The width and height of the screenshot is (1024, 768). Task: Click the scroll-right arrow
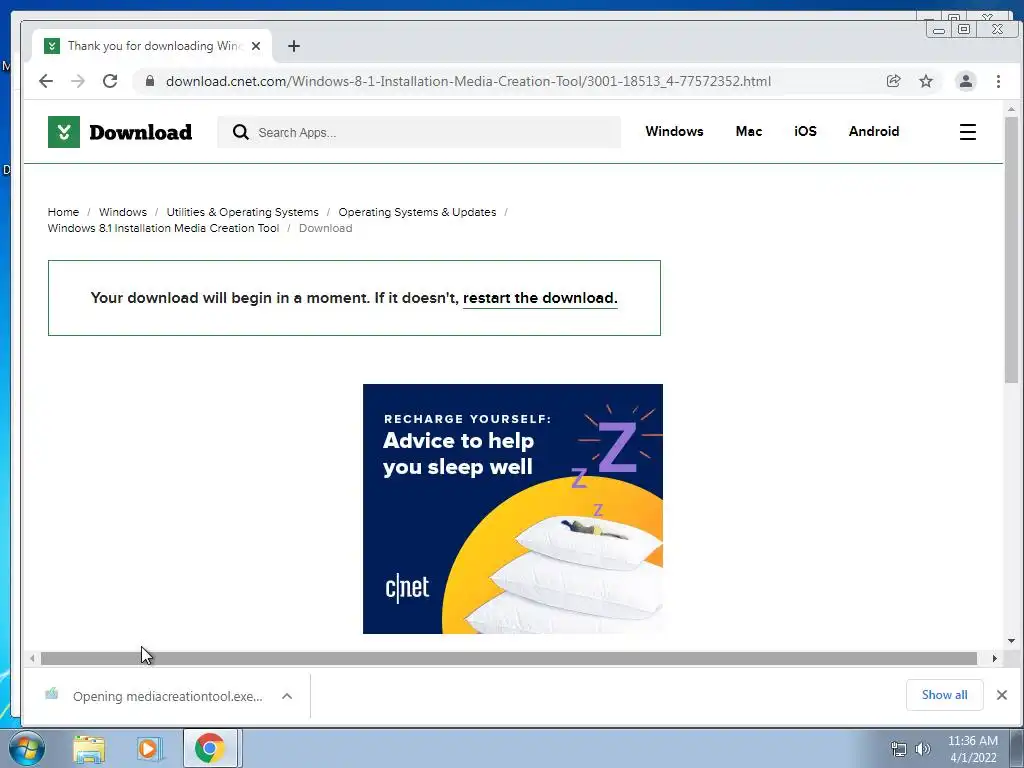995,658
